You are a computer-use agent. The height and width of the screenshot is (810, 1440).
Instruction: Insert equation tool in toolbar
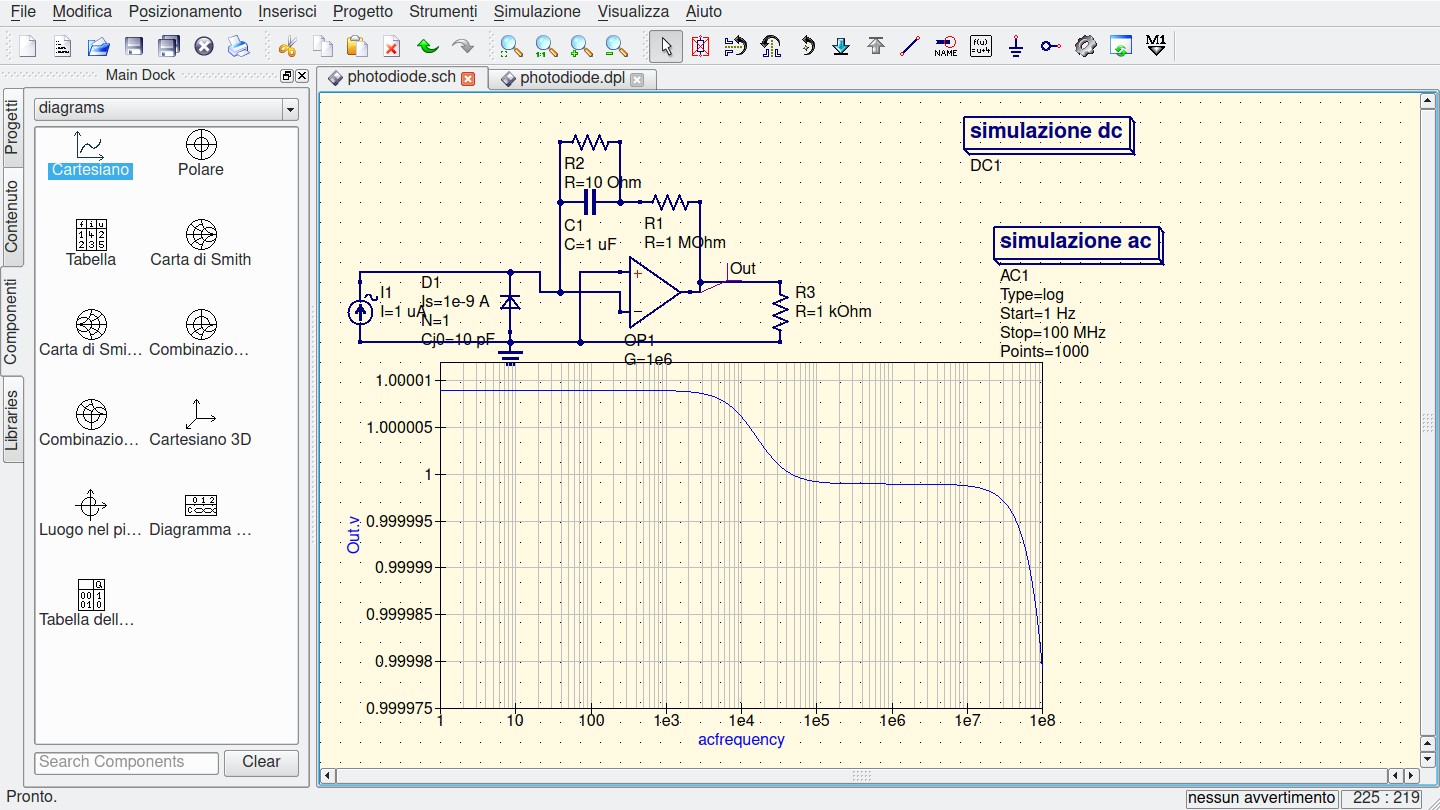click(981, 46)
